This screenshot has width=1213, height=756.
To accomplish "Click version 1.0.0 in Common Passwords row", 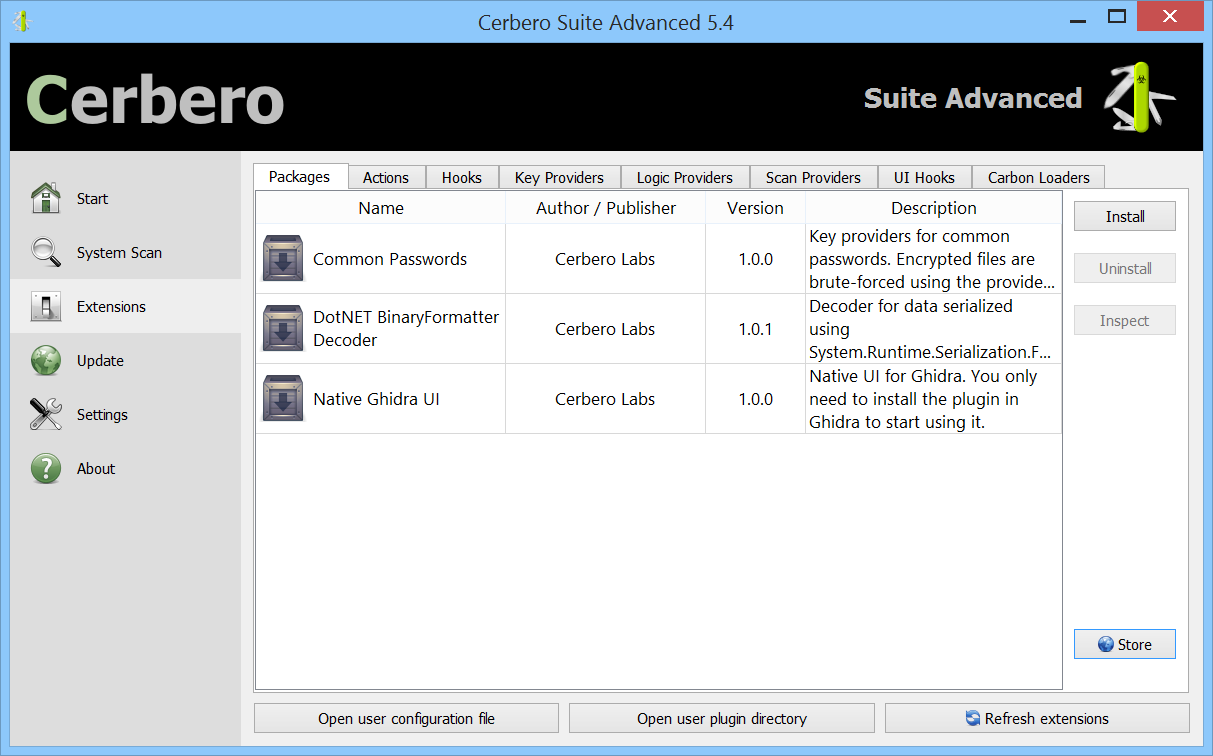I will coord(756,259).
